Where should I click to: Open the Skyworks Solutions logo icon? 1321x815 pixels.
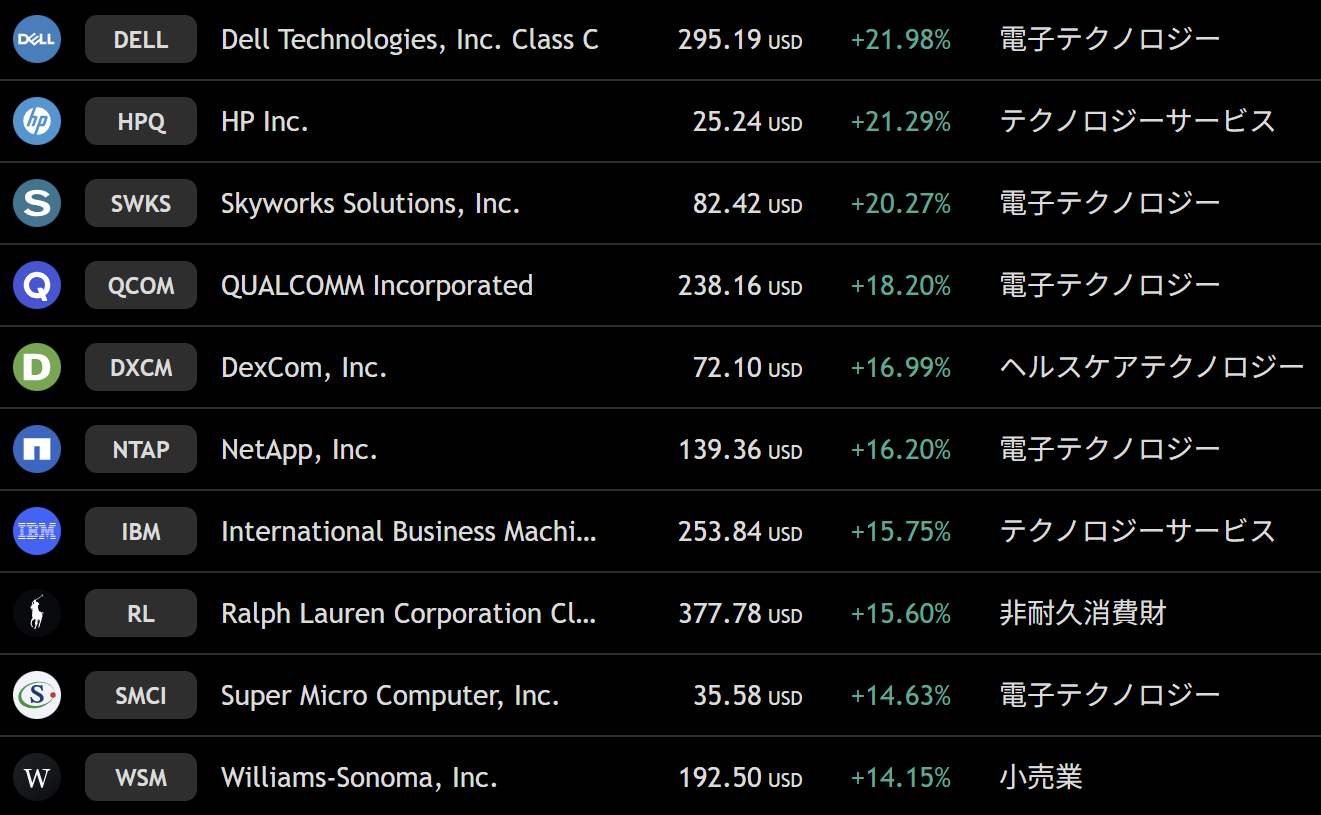(x=37, y=204)
